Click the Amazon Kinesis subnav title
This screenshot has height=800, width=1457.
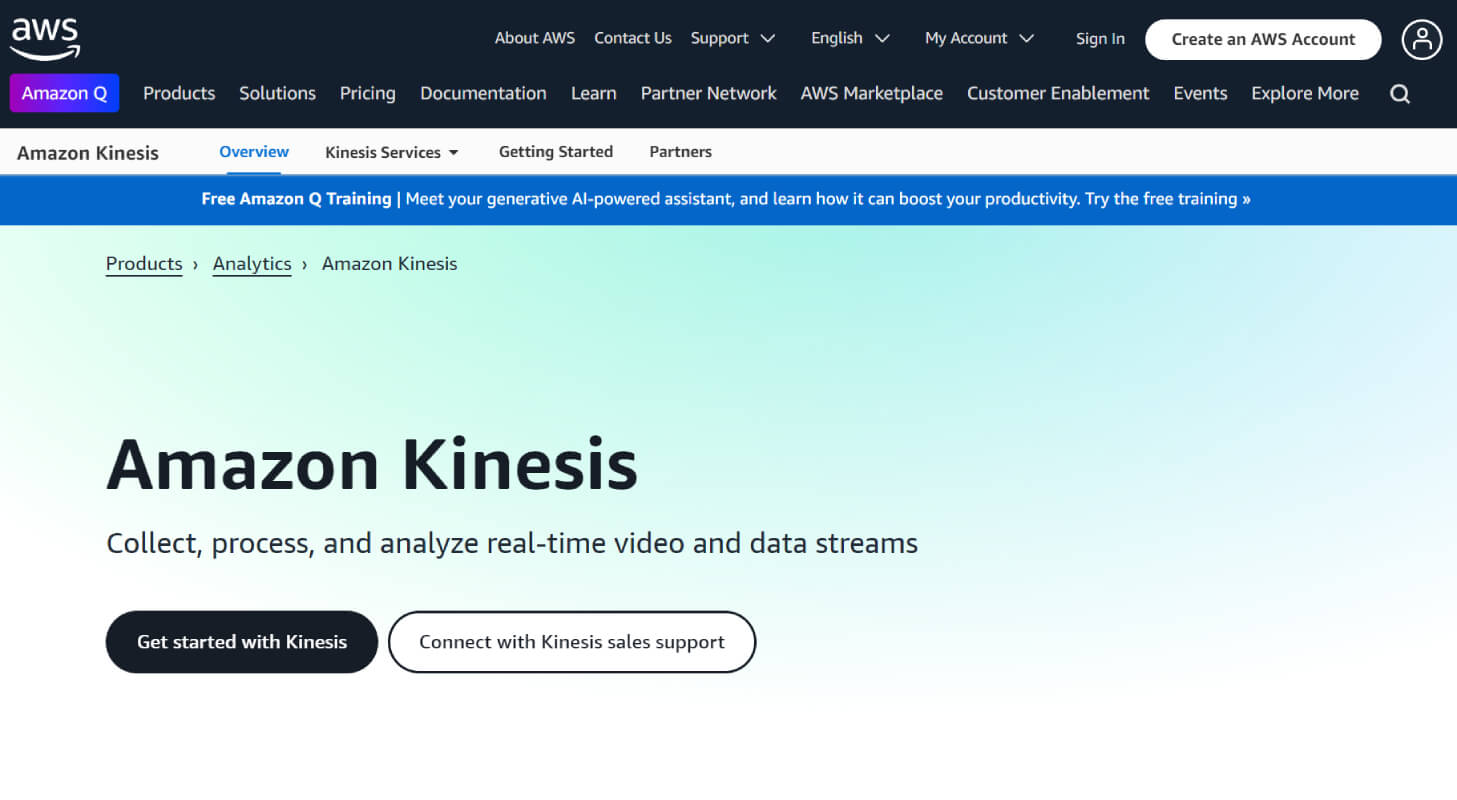[88, 153]
